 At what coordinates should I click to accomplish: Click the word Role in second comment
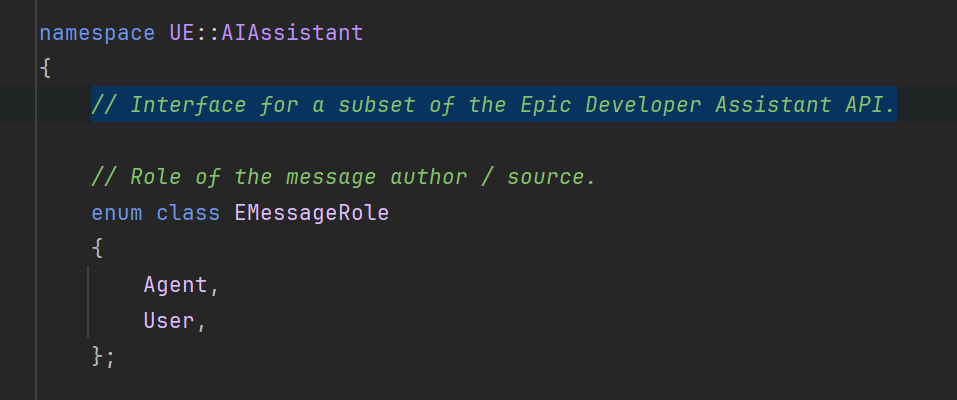[156, 177]
